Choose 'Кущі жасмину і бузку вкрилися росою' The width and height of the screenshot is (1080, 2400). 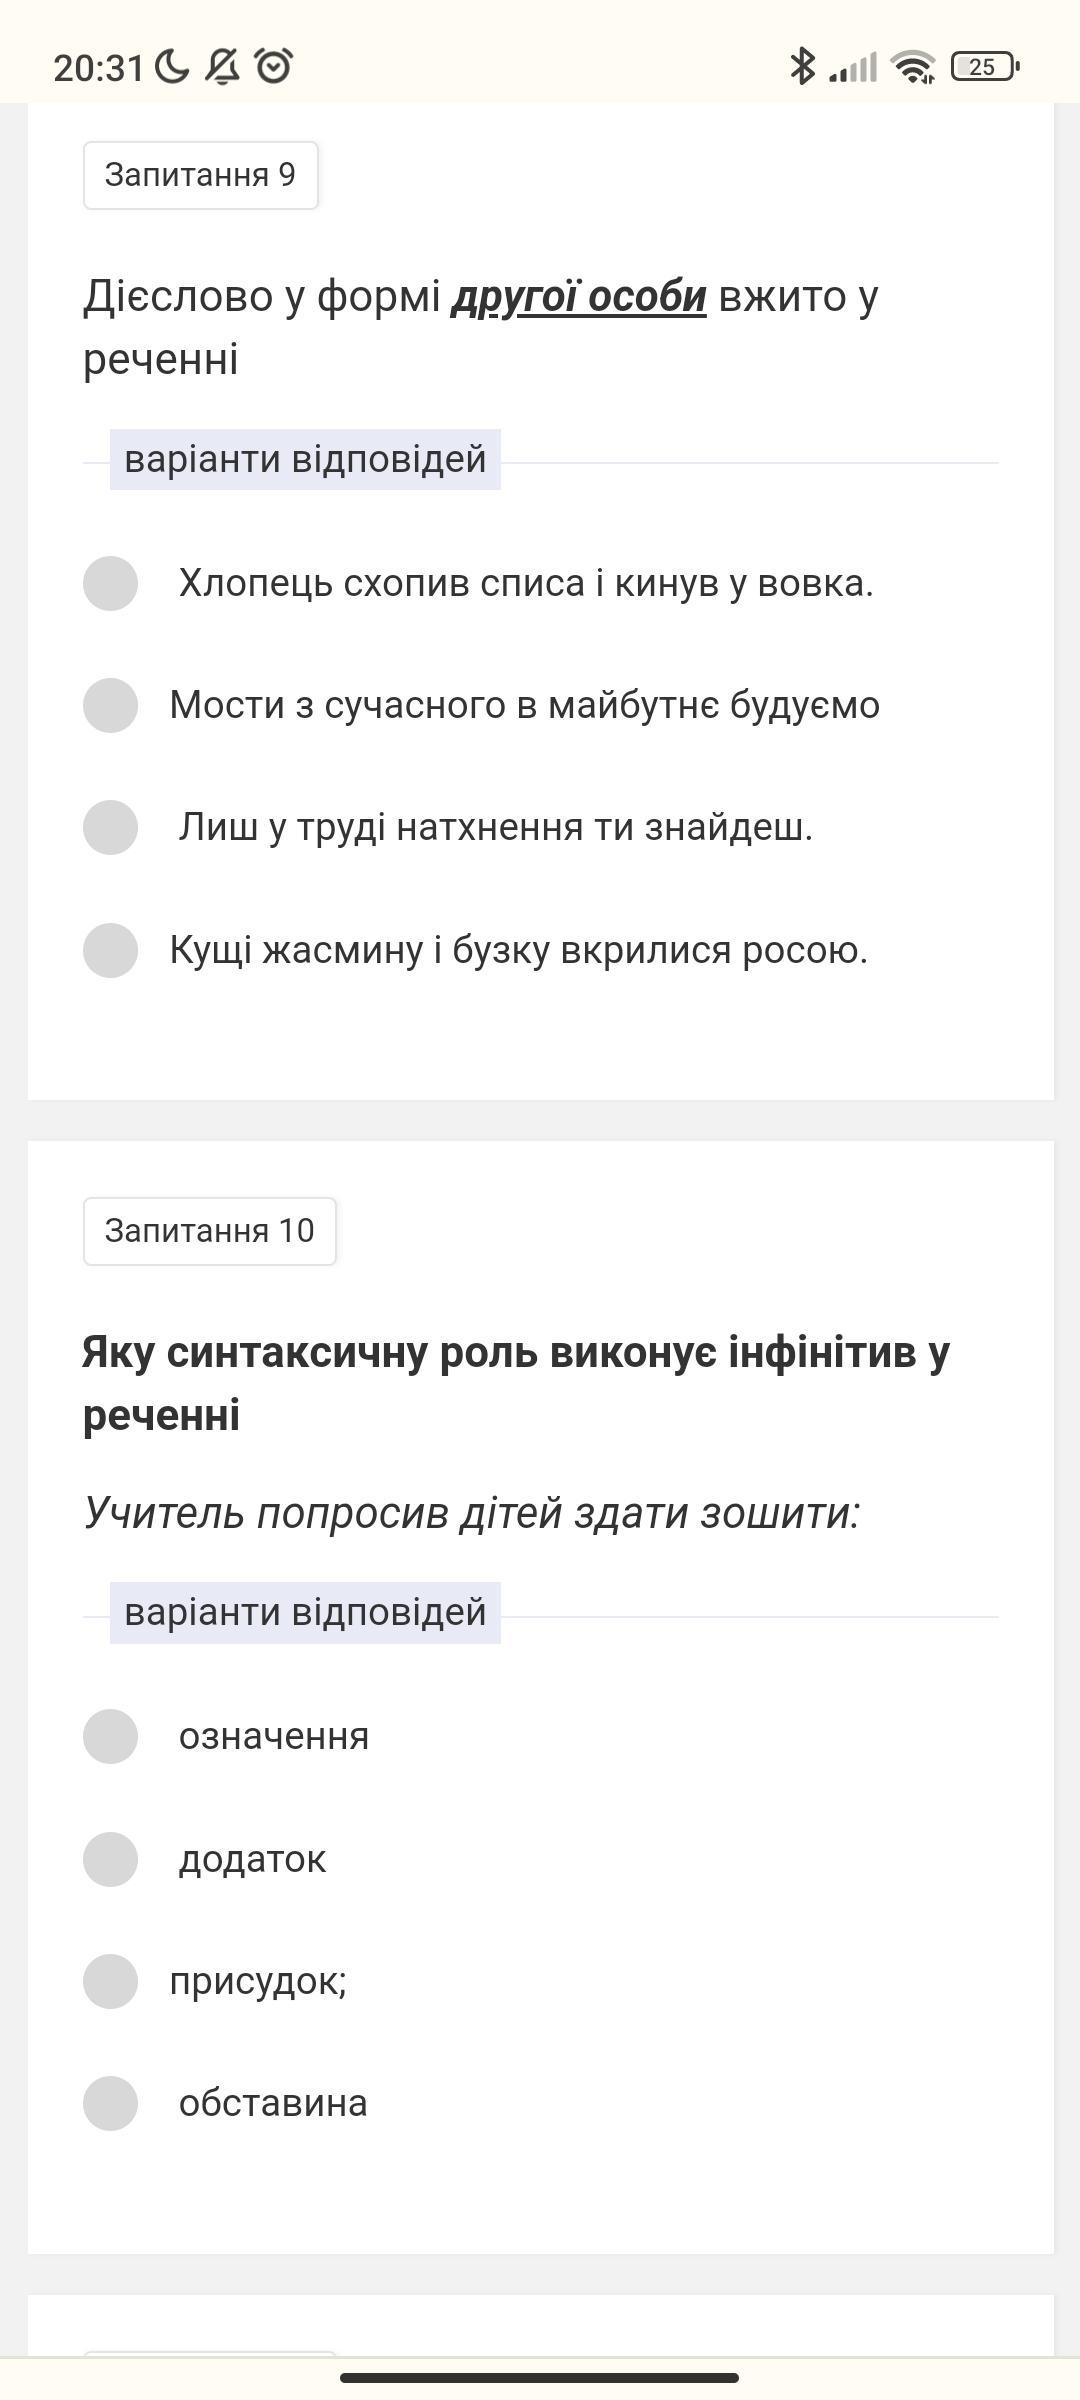[110, 950]
